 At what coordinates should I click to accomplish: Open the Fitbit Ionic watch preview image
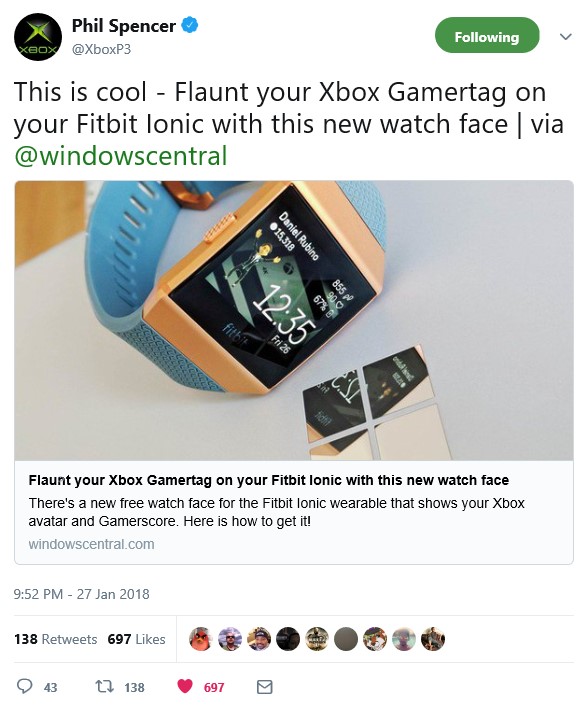click(x=294, y=320)
